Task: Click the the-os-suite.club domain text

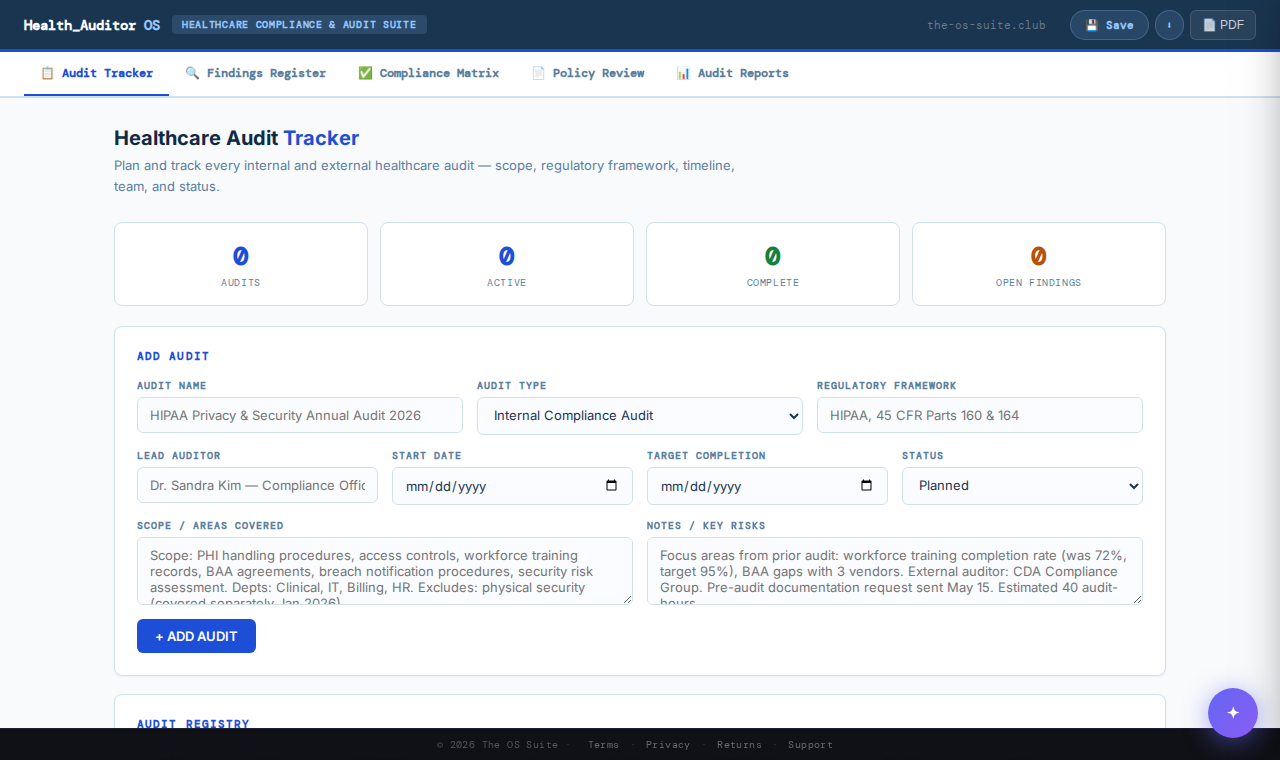Action: 986,25
